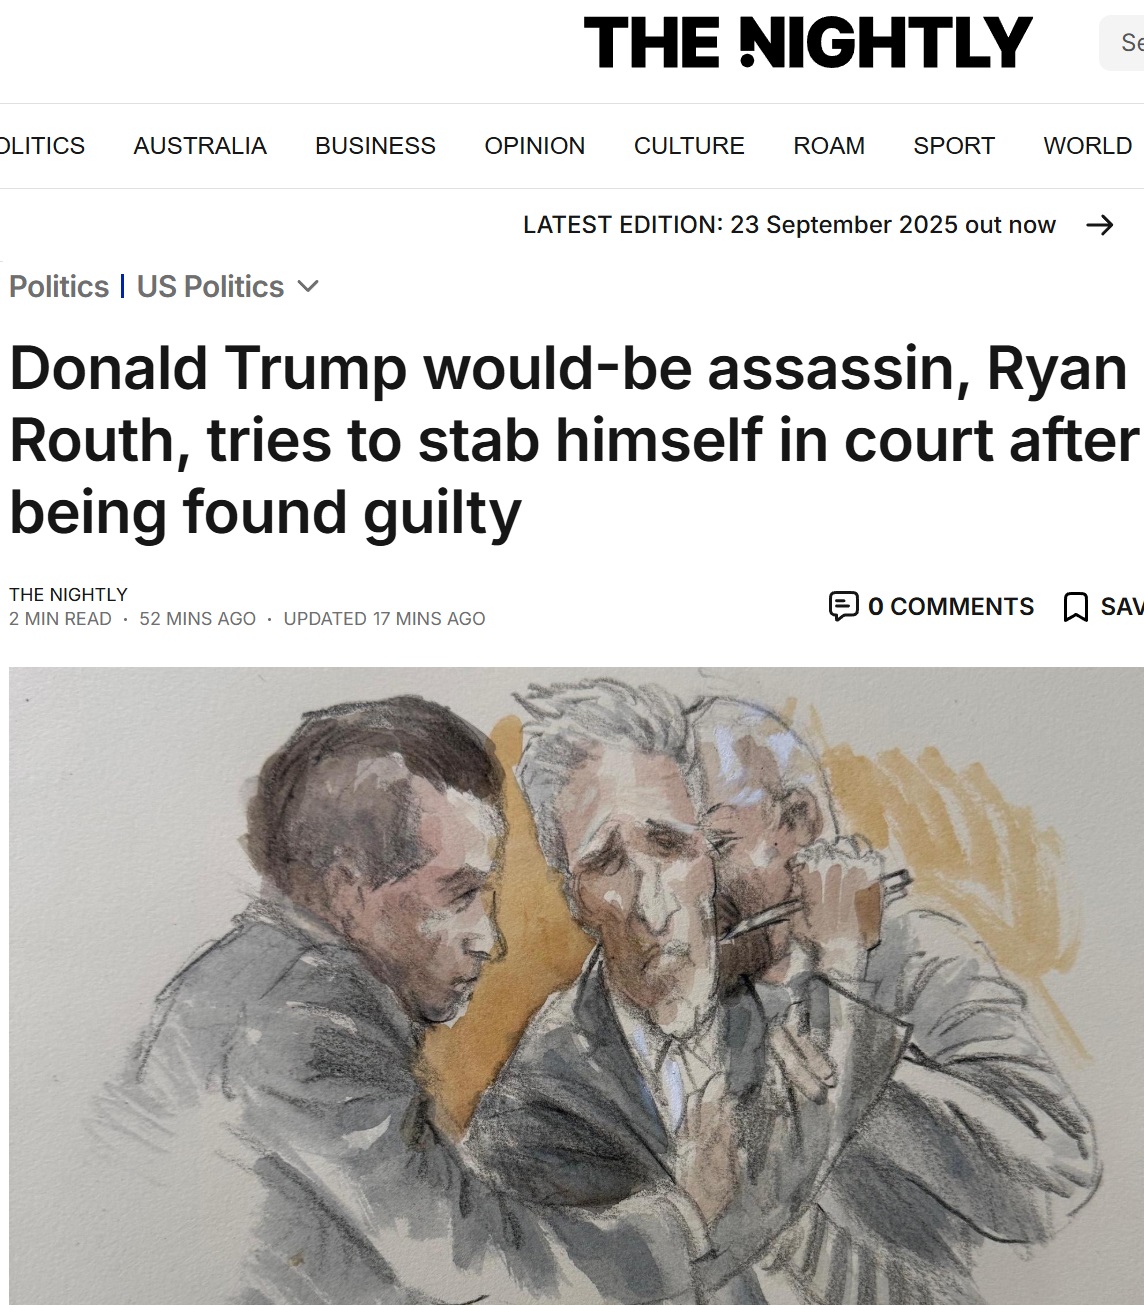Click the Politics breadcrumb link
This screenshot has width=1144, height=1305.
point(59,287)
